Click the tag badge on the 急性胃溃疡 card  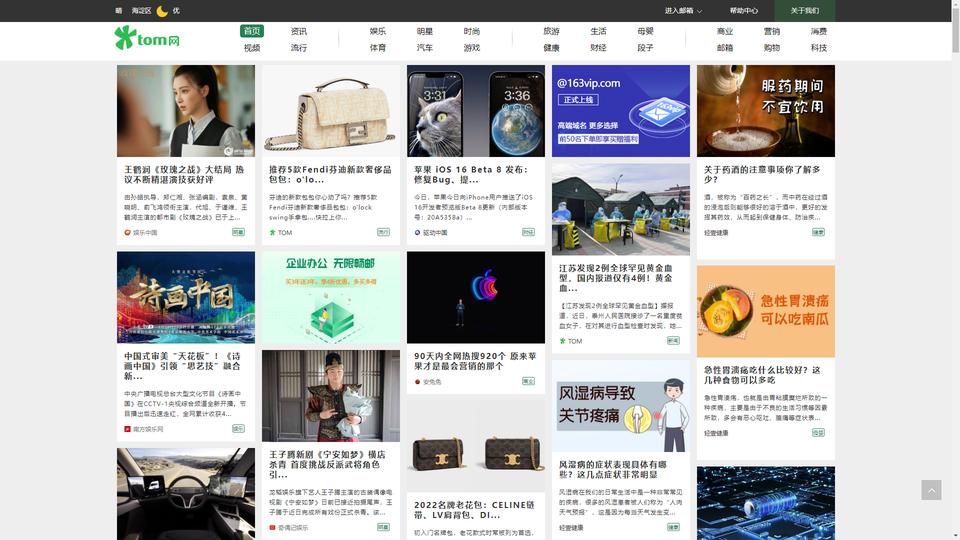click(819, 432)
